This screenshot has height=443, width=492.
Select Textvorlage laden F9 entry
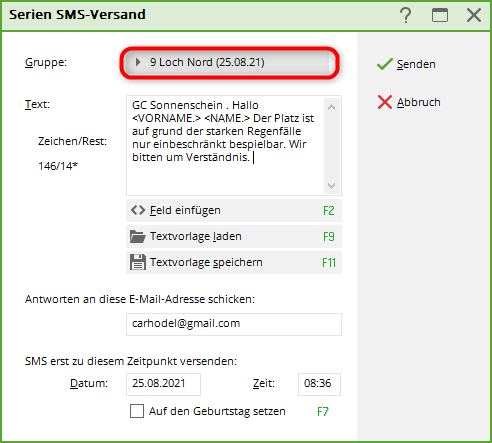click(234, 237)
